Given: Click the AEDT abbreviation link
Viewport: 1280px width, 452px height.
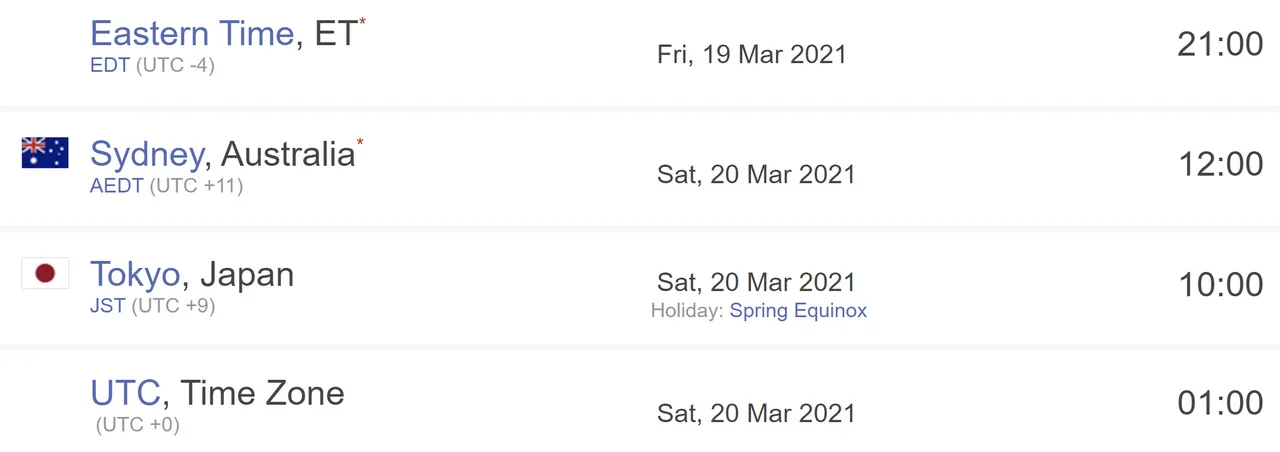Looking at the screenshot, I should [x=117, y=185].
